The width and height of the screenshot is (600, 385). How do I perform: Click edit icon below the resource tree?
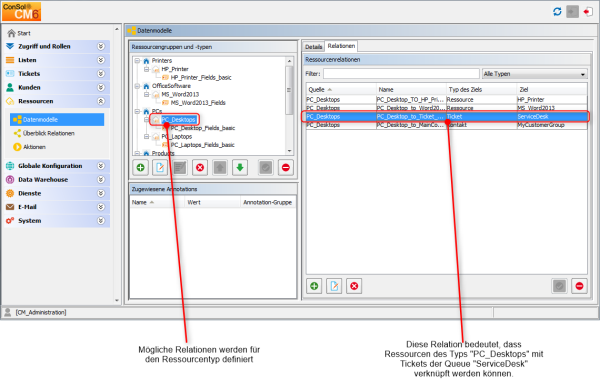pos(160,168)
